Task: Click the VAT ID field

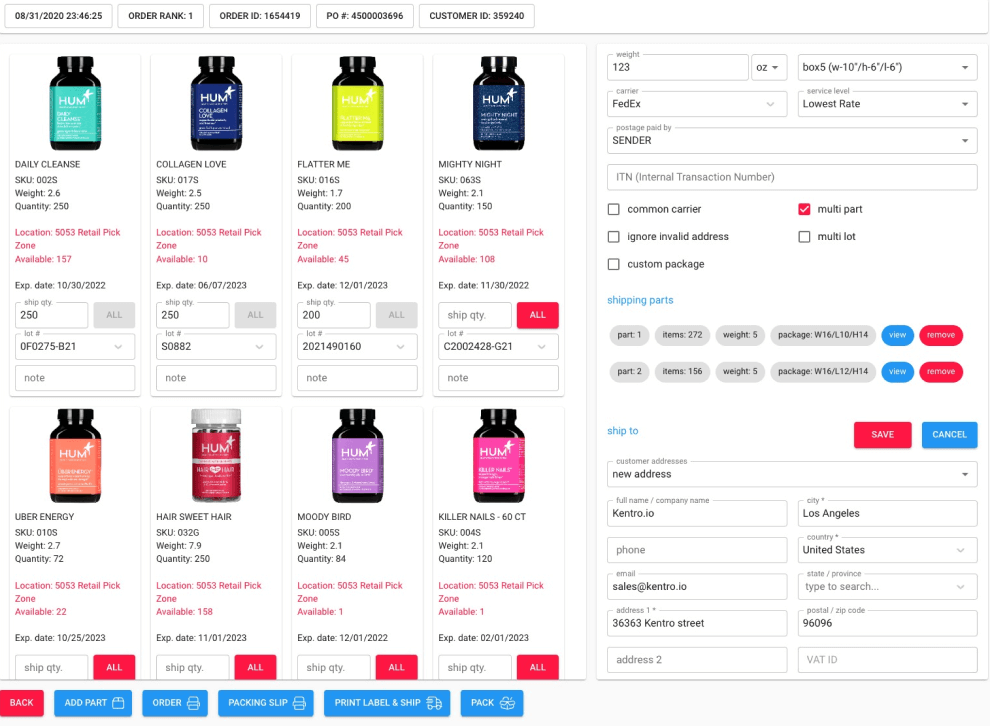Action: [887, 660]
